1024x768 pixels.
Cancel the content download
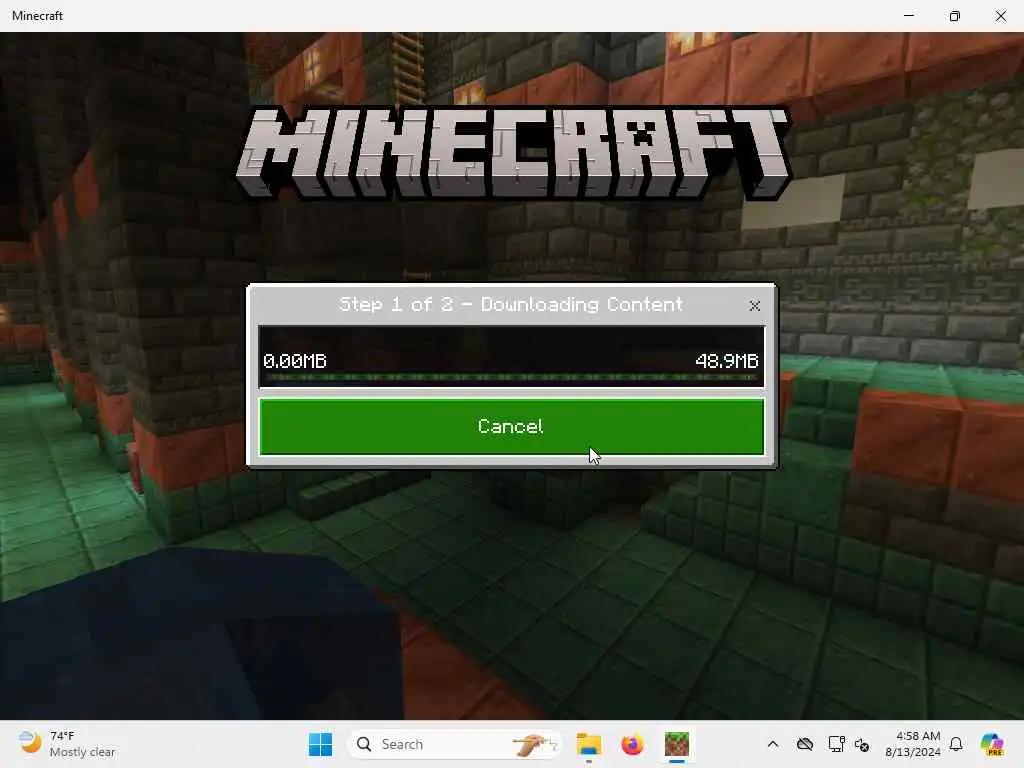pos(511,426)
